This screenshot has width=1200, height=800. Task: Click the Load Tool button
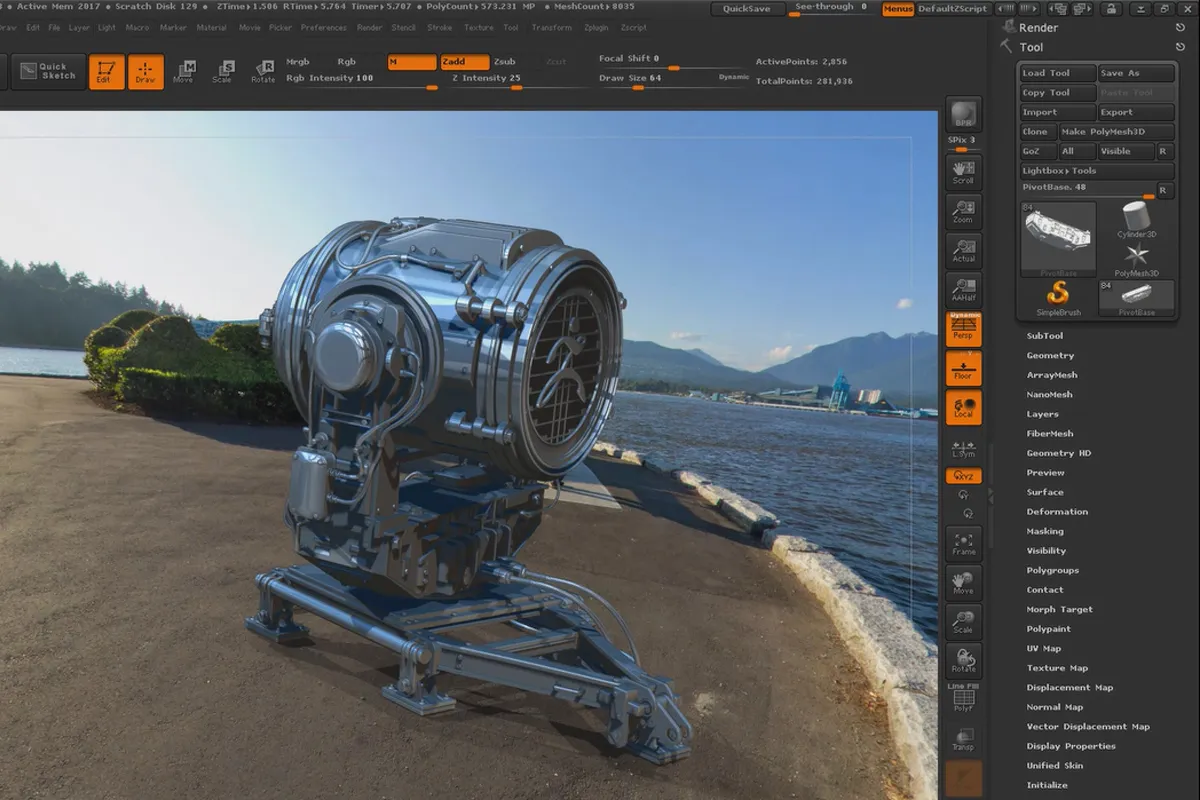tap(1057, 73)
